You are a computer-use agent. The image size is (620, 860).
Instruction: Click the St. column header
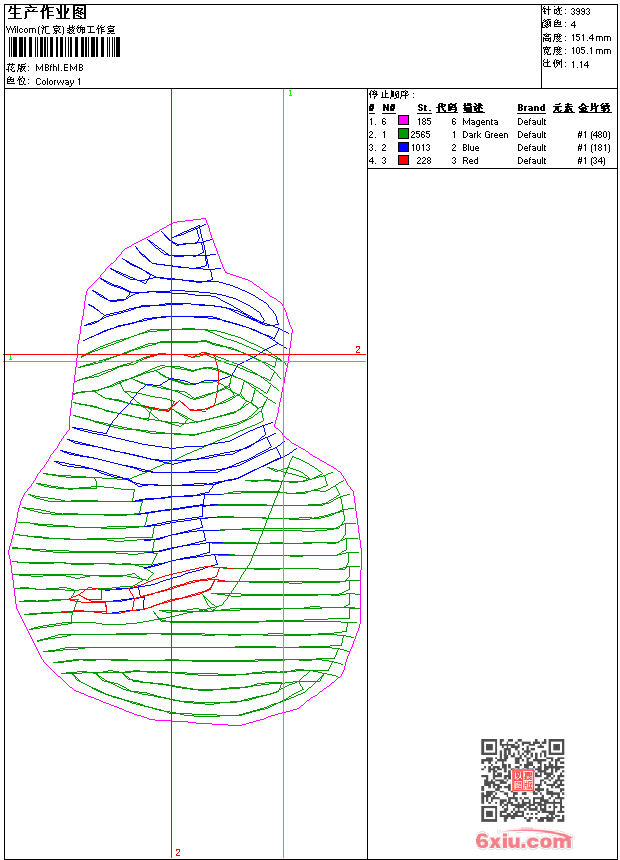pos(424,108)
